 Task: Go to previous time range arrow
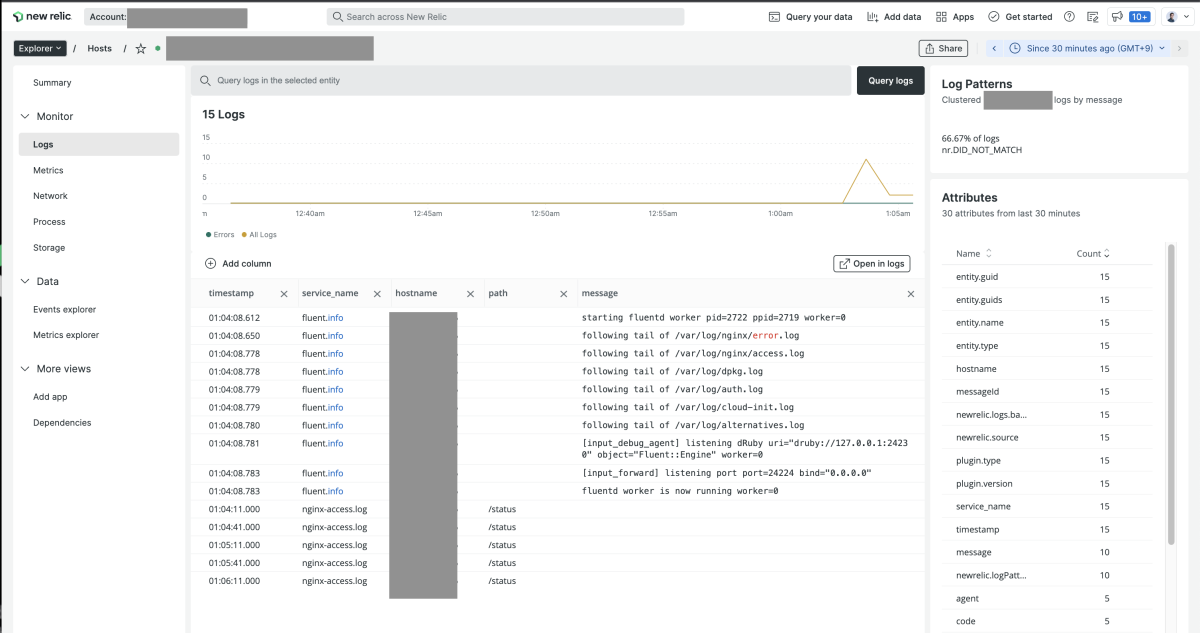click(994, 48)
